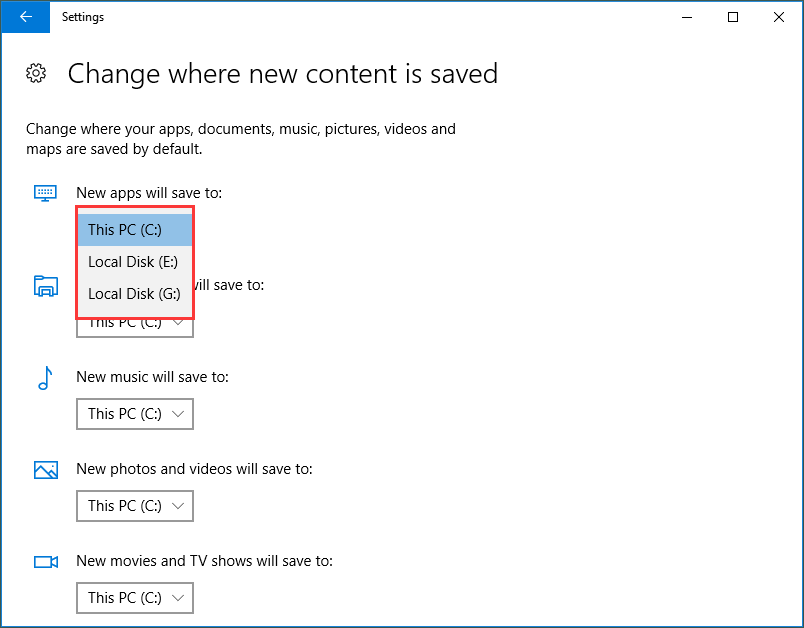Open the new photos and videos dropdown

[x=135, y=506]
